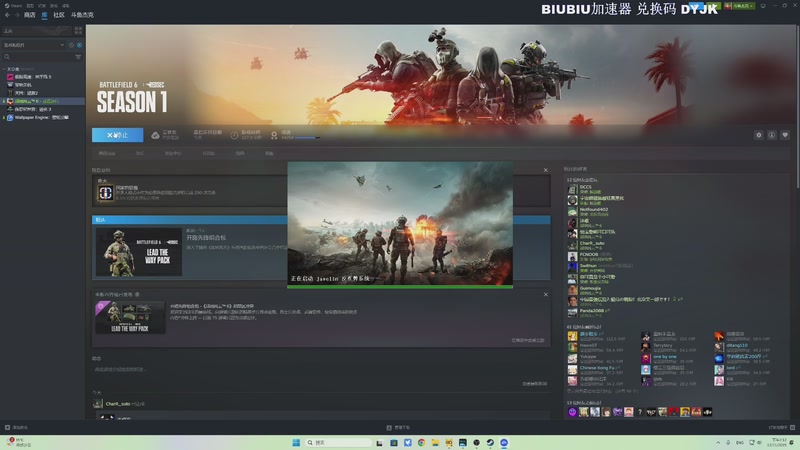Click the achievements progress bar
This screenshot has width=800, height=450.
point(307,138)
